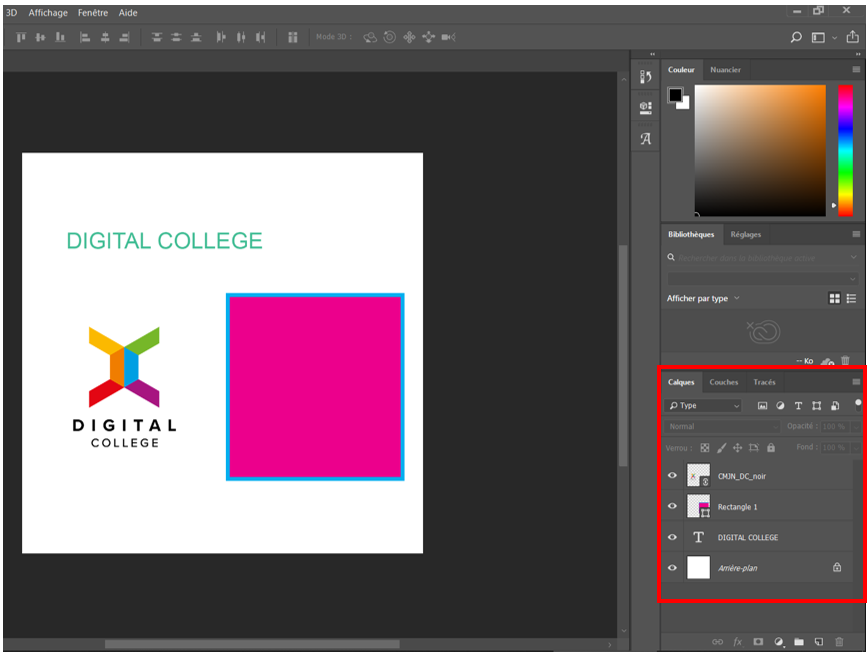Click the align bottom edges icon
Image resolution: width=867 pixels, height=659 pixels.
click(60, 37)
